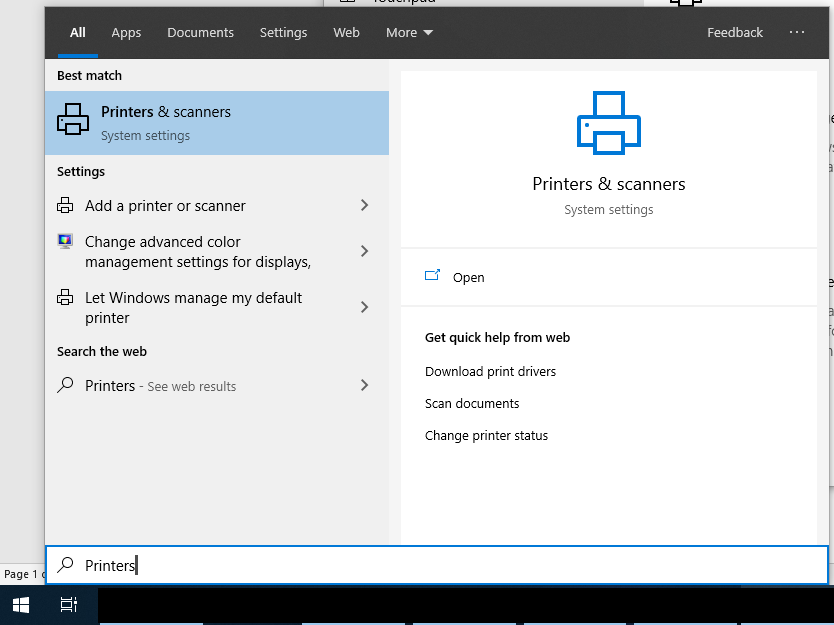
Task: Open Printers & scanners best match result
Action: (217, 123)
